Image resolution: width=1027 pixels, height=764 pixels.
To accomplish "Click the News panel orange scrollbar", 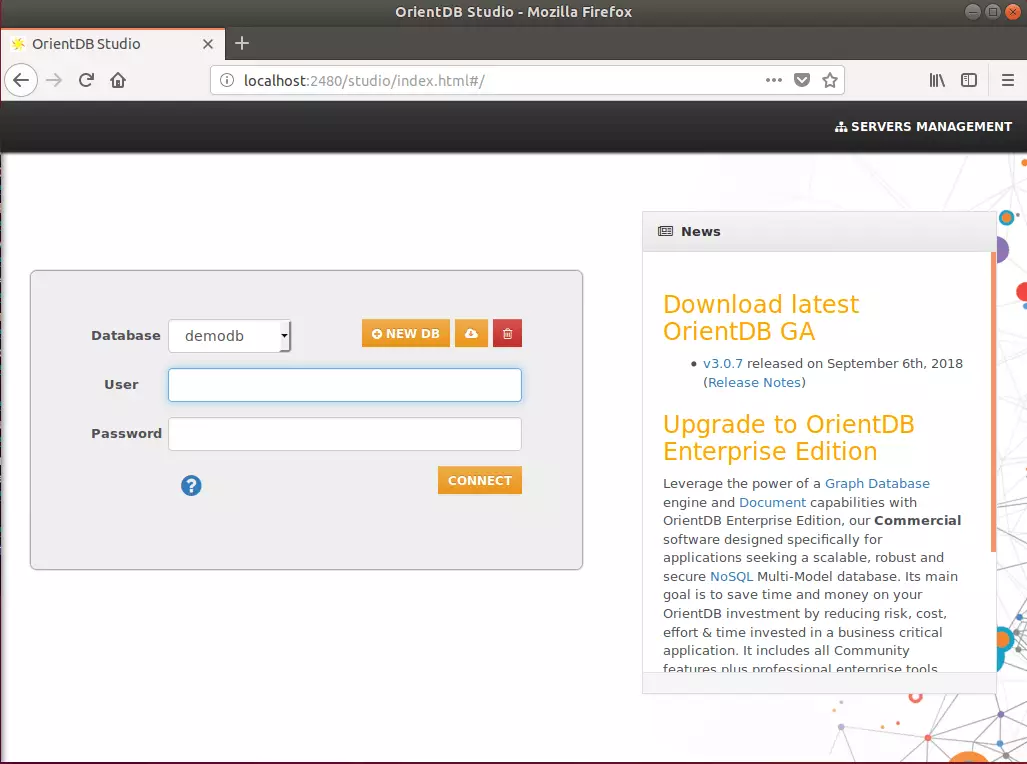I will click(x=993, y=401).
